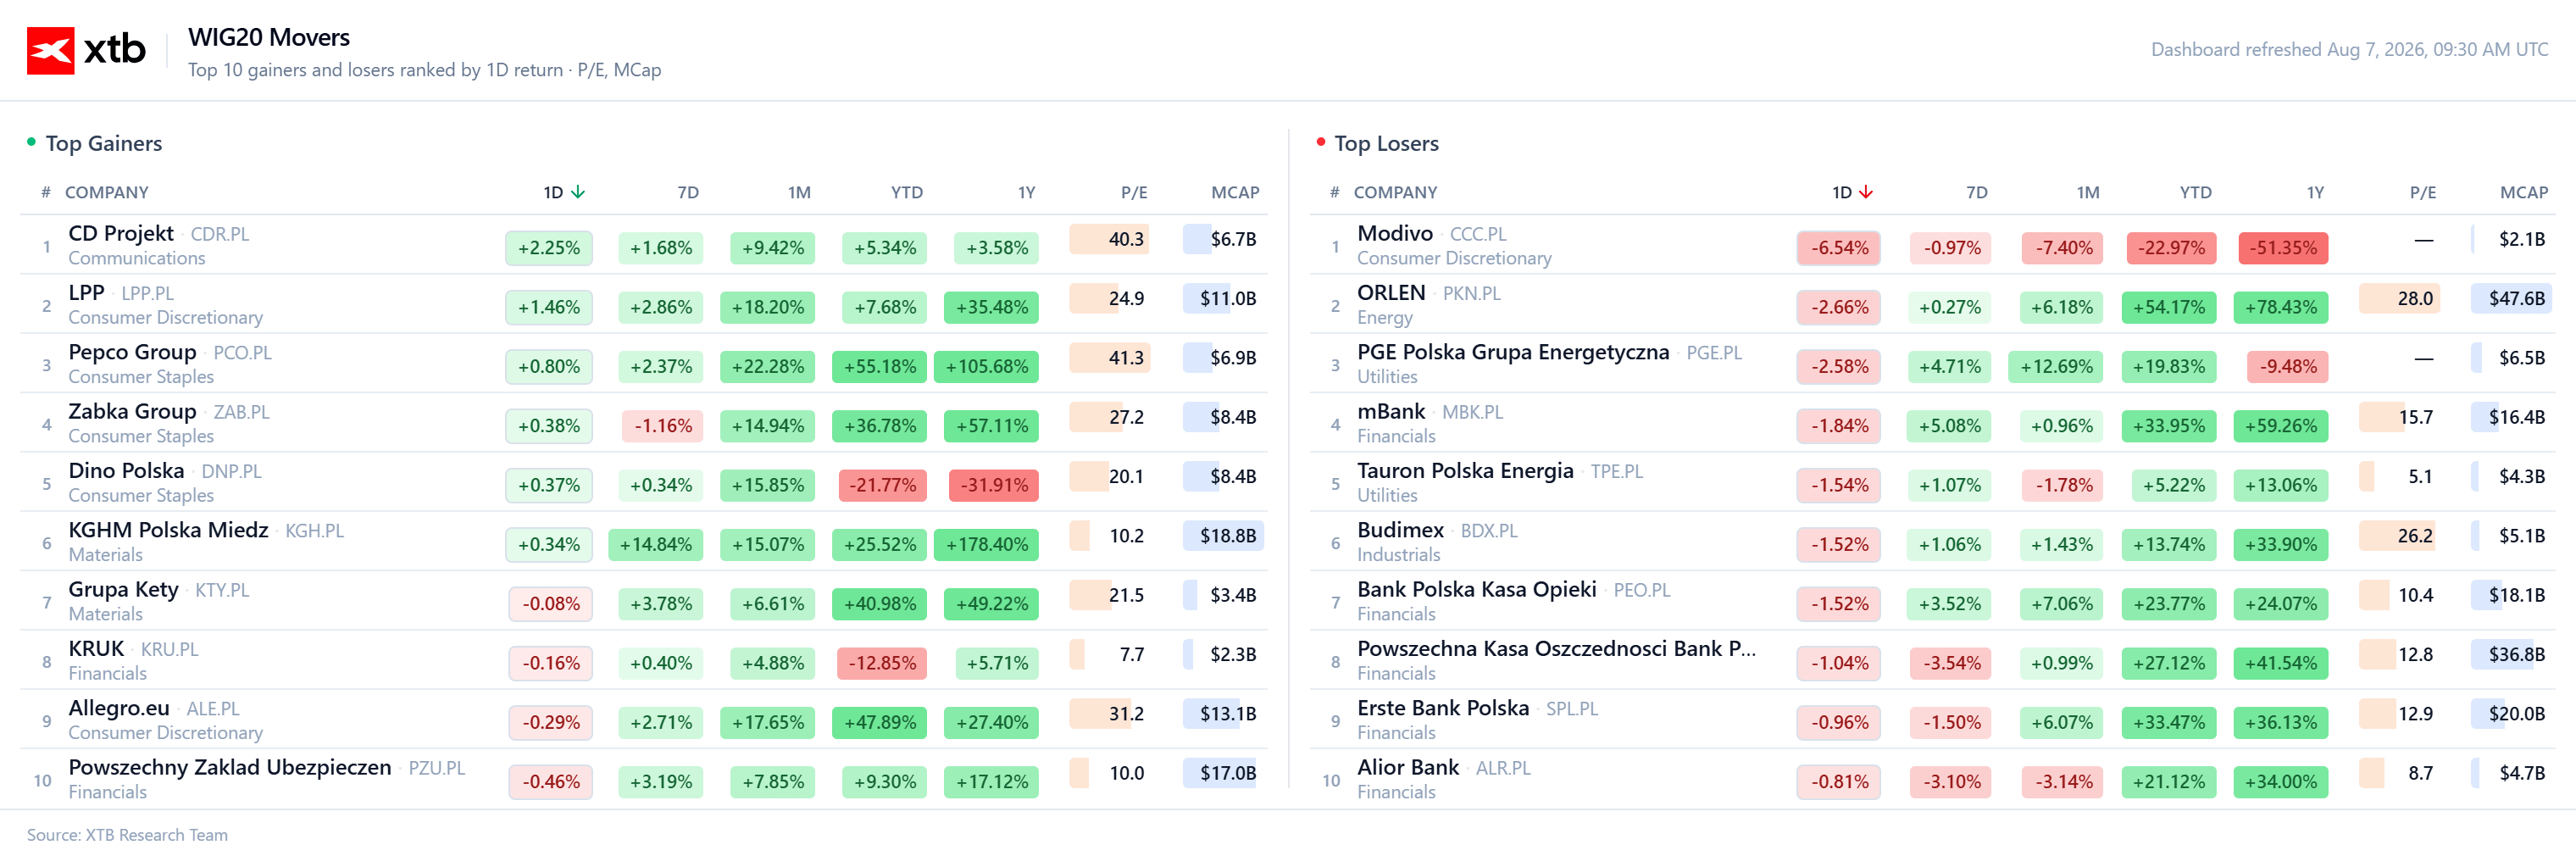Click the ORLEN $47.6B market cap bar
Image resolution: width=2576 pixels, height=856 pixels.
[x=2512, y=298]
